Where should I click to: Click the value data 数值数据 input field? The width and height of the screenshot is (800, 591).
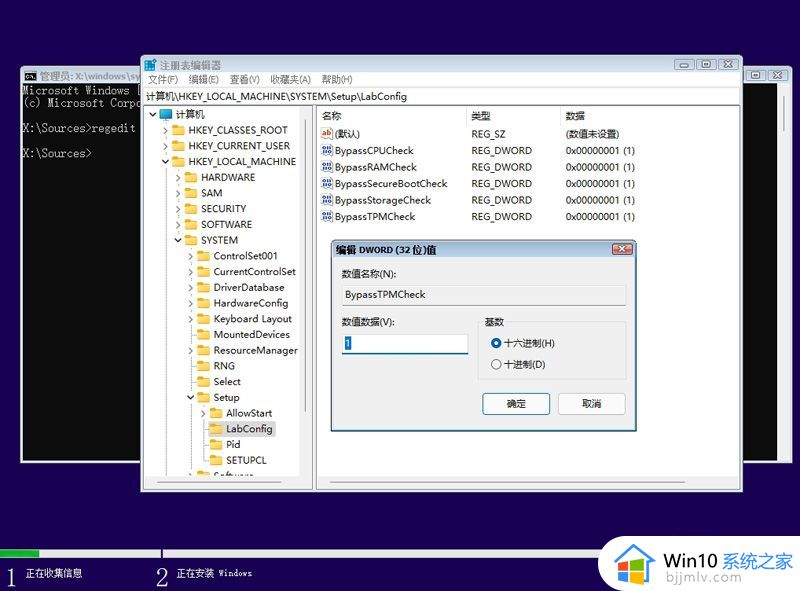[405, 343]
